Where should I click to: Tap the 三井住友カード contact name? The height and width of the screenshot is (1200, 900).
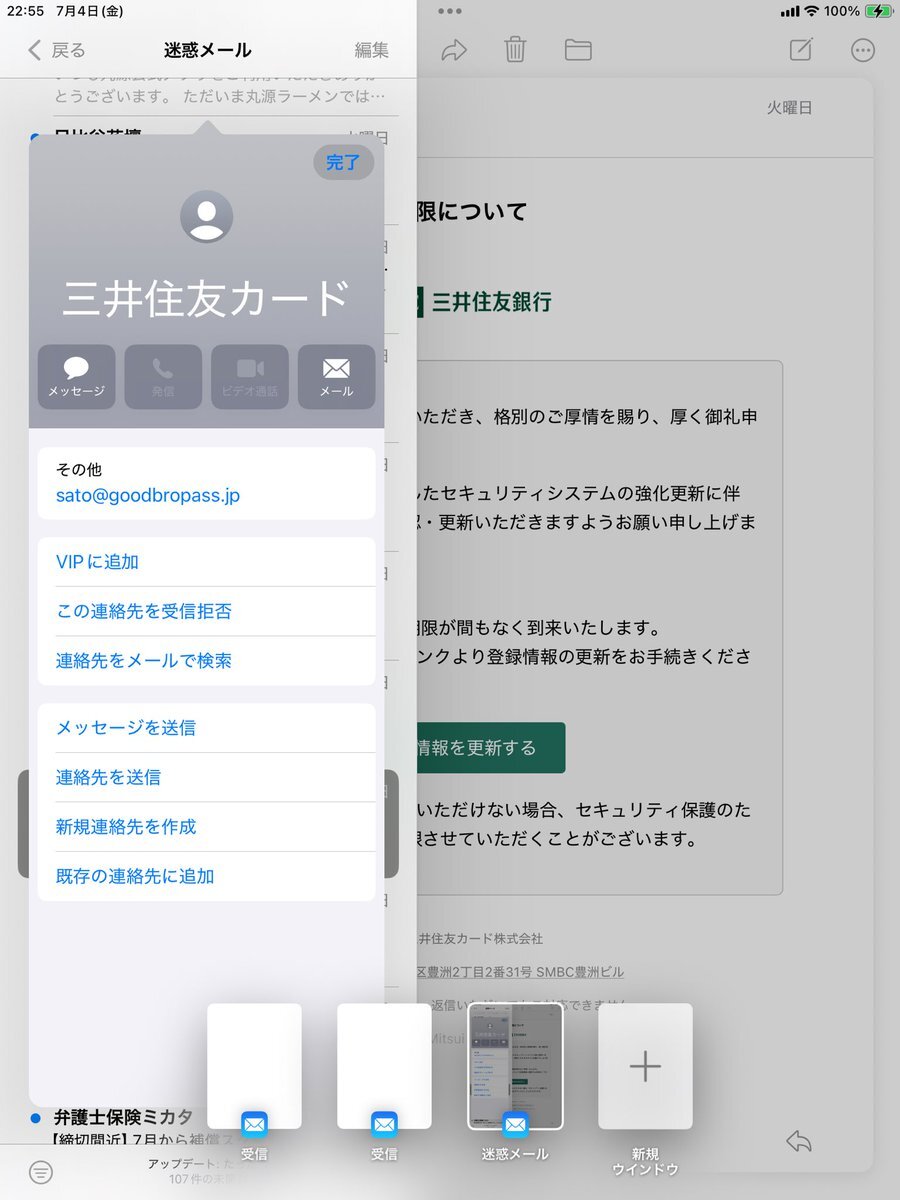tap(207, 299)
